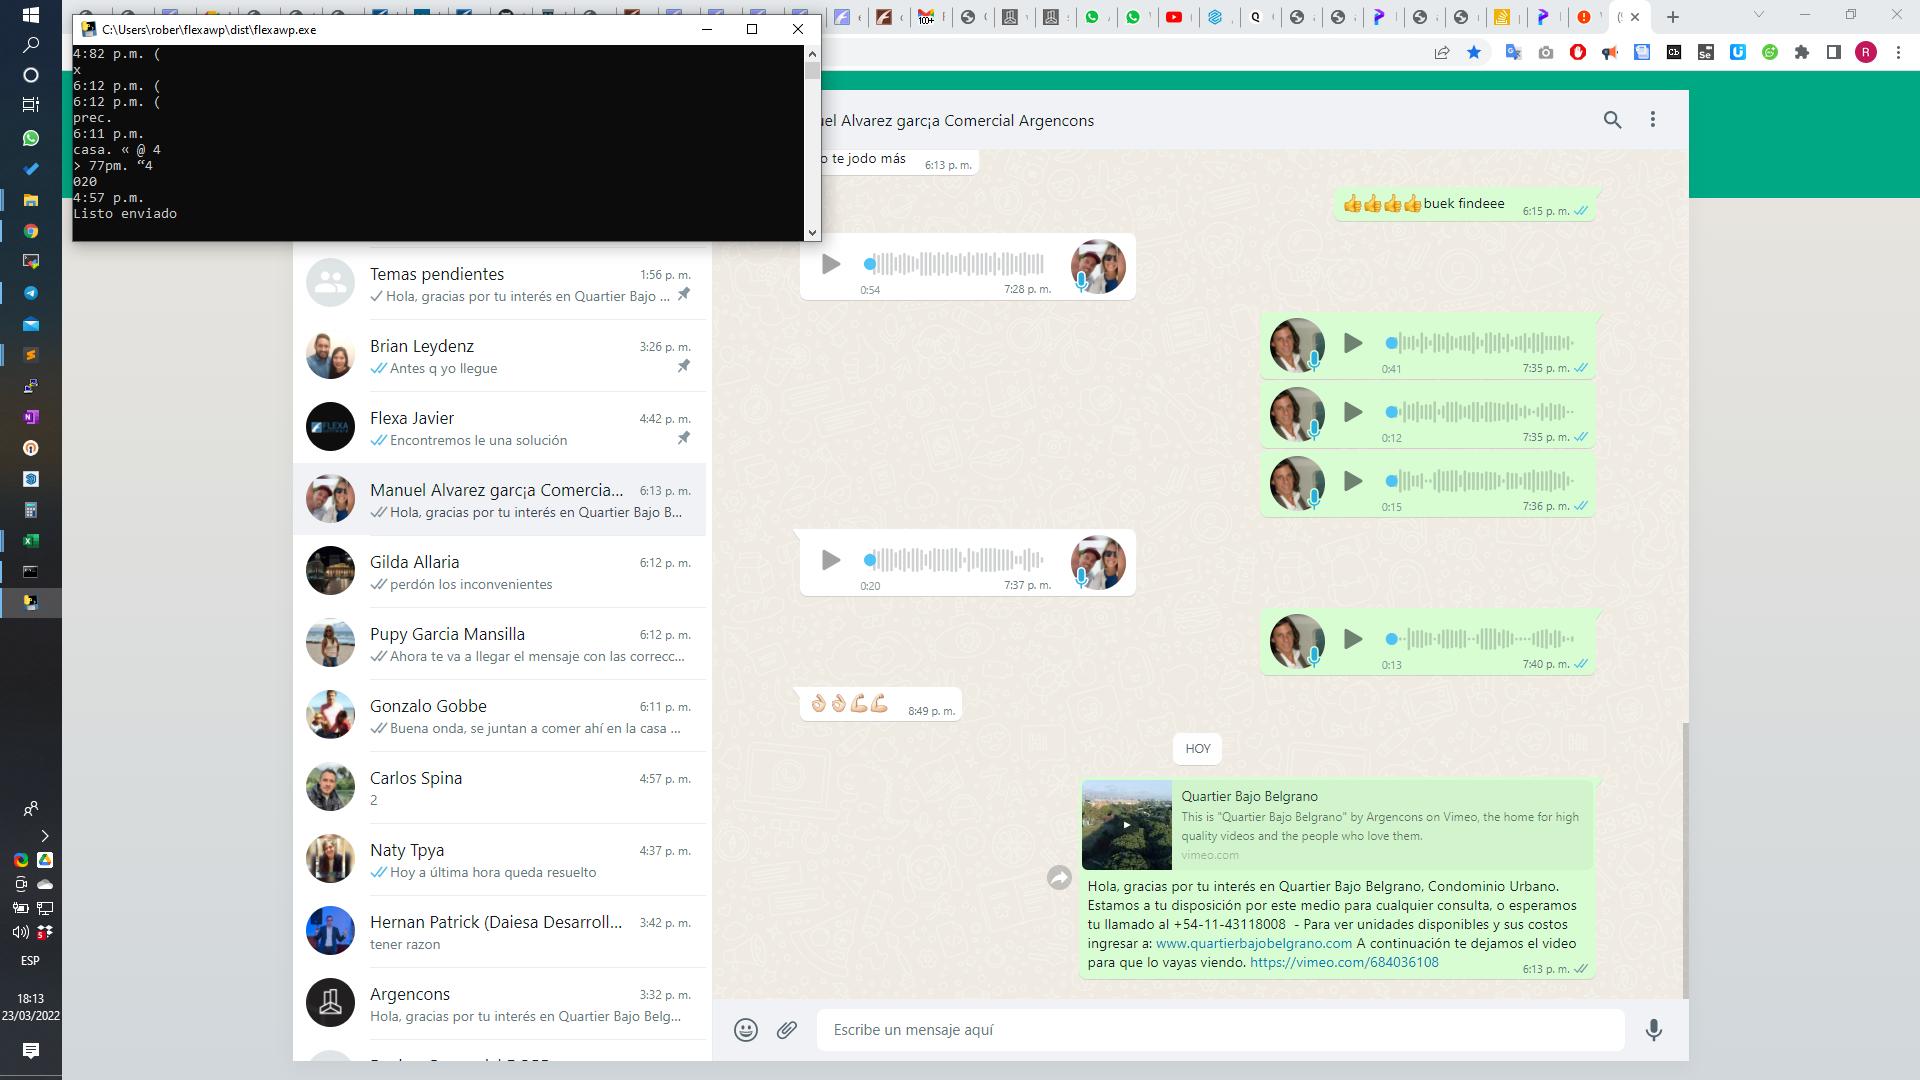Open the Pupy Garcia Mansilla chat
Viewport: 1920px width, 1080px height.
[500, 644]
